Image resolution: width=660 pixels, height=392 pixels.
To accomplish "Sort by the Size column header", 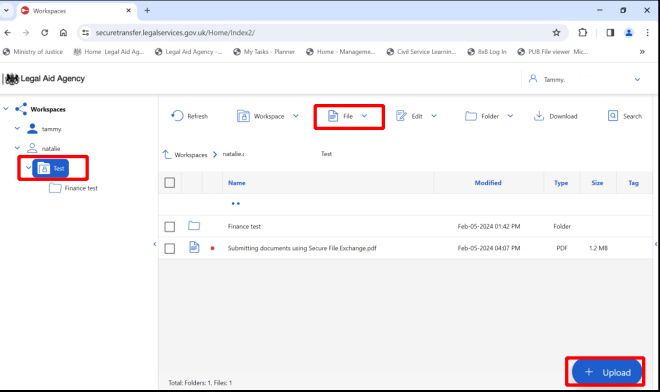I will pyautogui.click(x=597, y=183).
